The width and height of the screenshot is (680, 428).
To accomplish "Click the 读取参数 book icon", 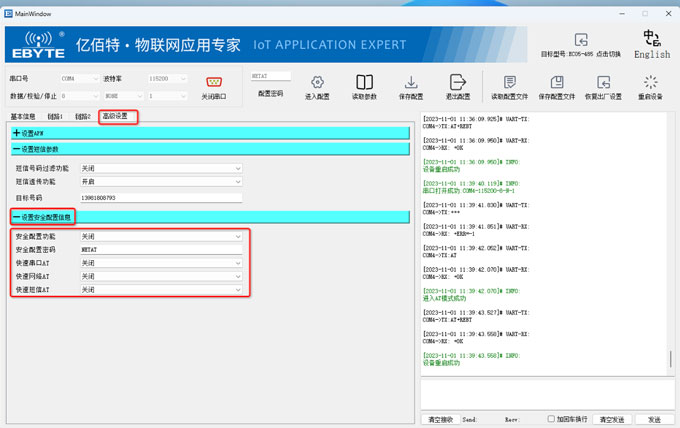I will [364, 82].
